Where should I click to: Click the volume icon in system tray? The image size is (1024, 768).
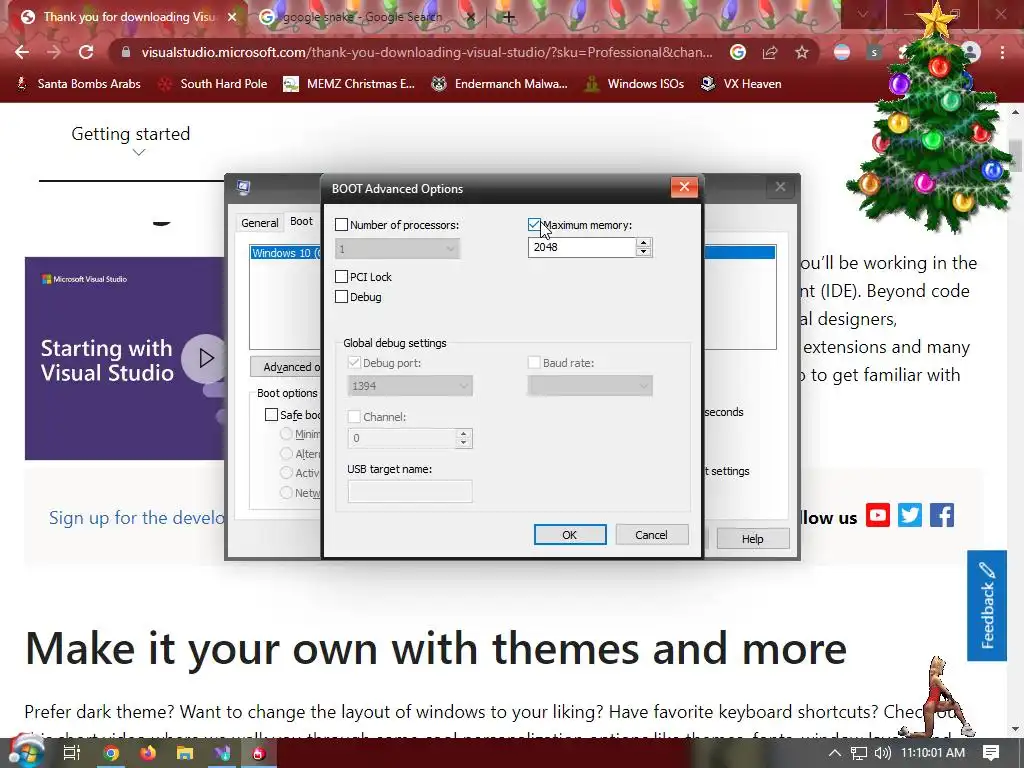point(883,753)
